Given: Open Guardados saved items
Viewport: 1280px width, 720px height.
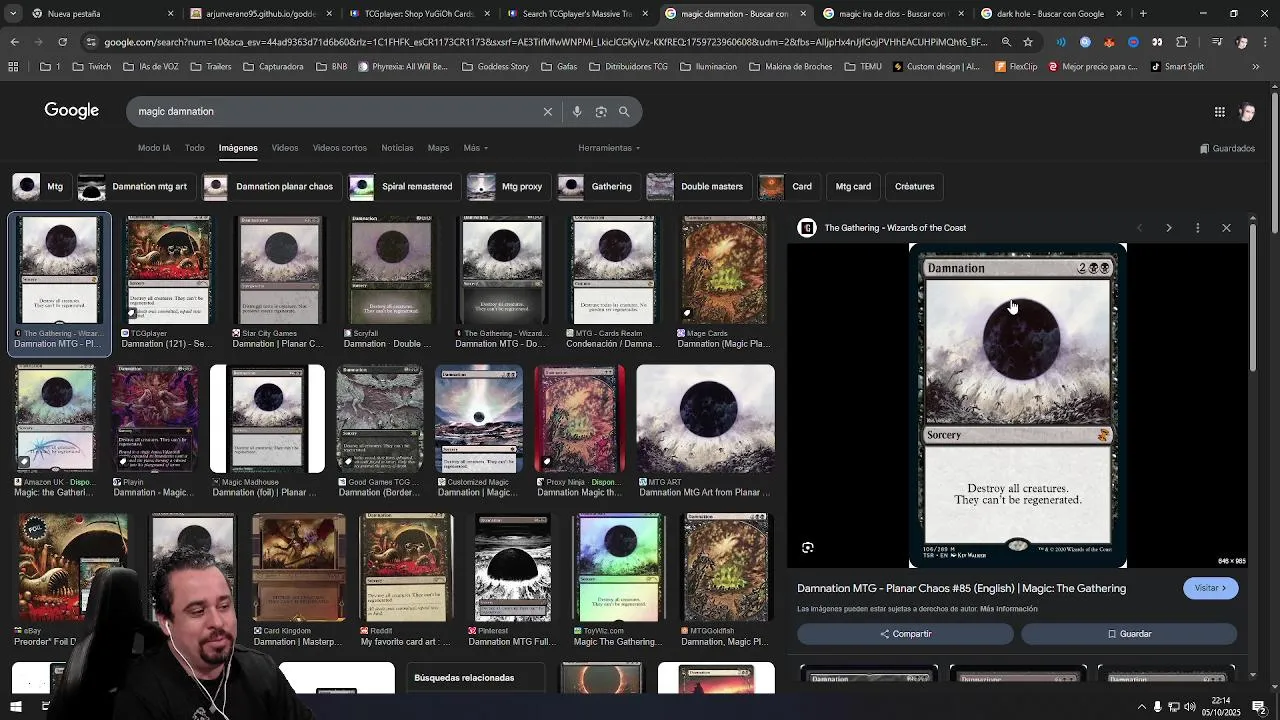Looking at the screenshot, I should 1227,148.
